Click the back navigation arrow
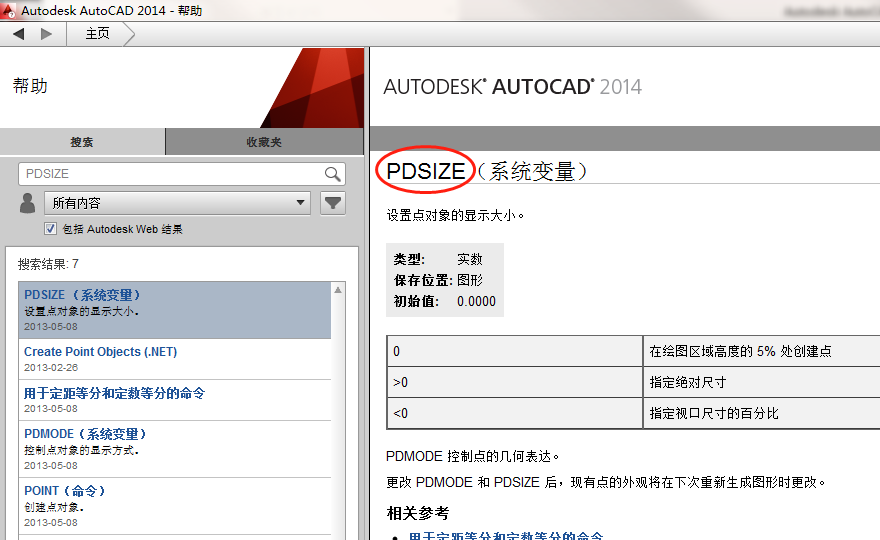Viewport: 880px width, 540px height. coord(19,34)
